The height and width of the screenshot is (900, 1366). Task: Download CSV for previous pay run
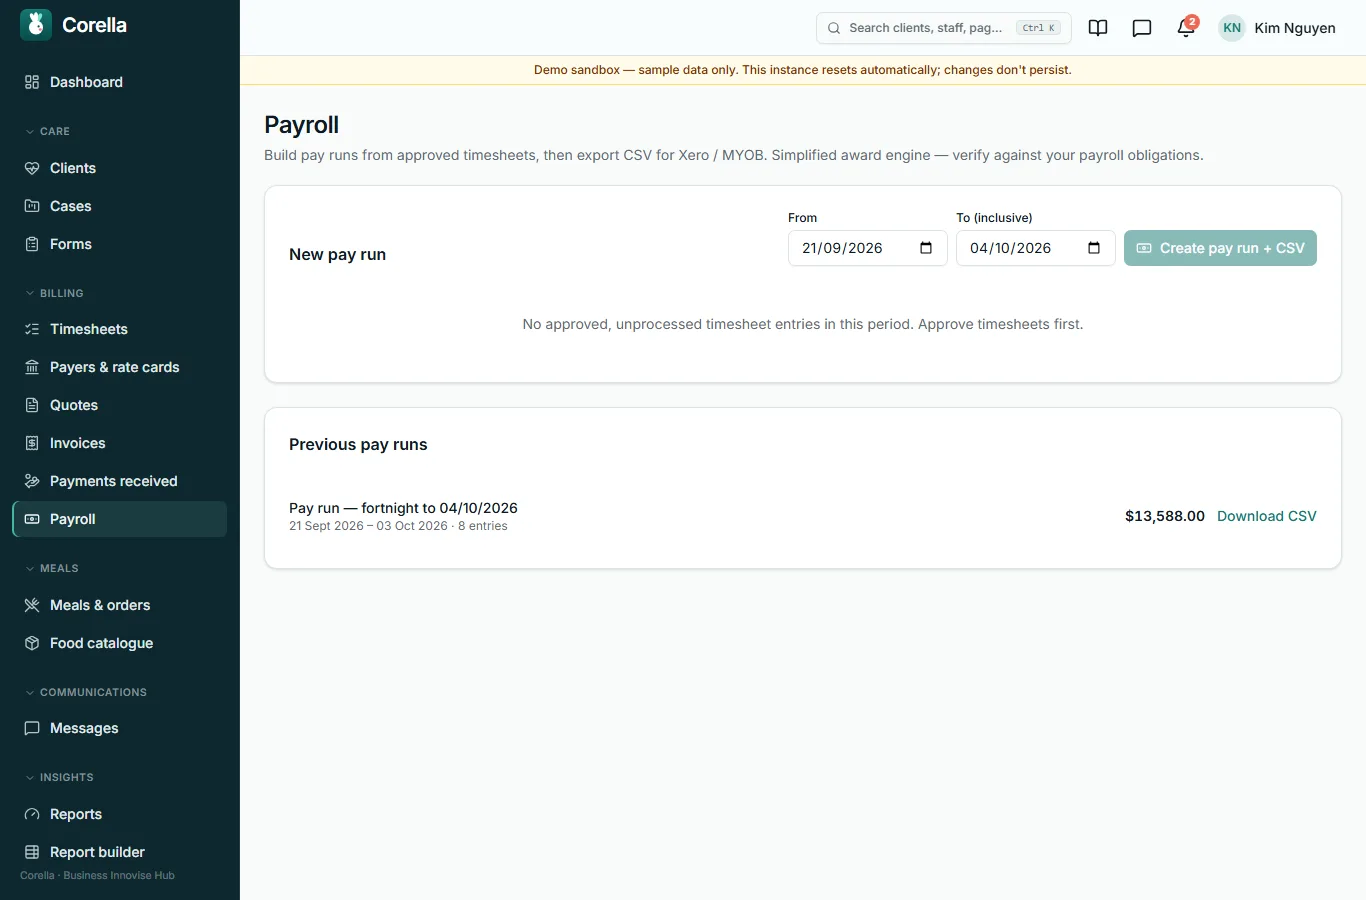tap(1266, 516)
